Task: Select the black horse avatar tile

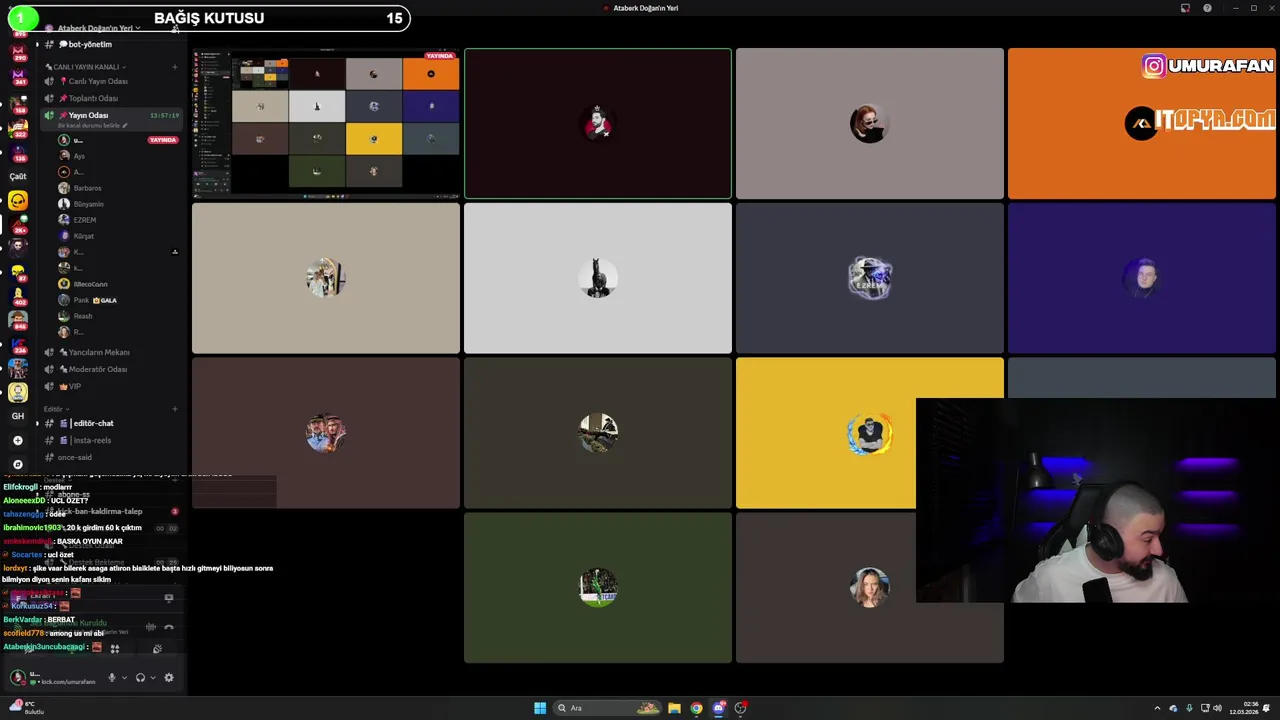Action: 598,278
